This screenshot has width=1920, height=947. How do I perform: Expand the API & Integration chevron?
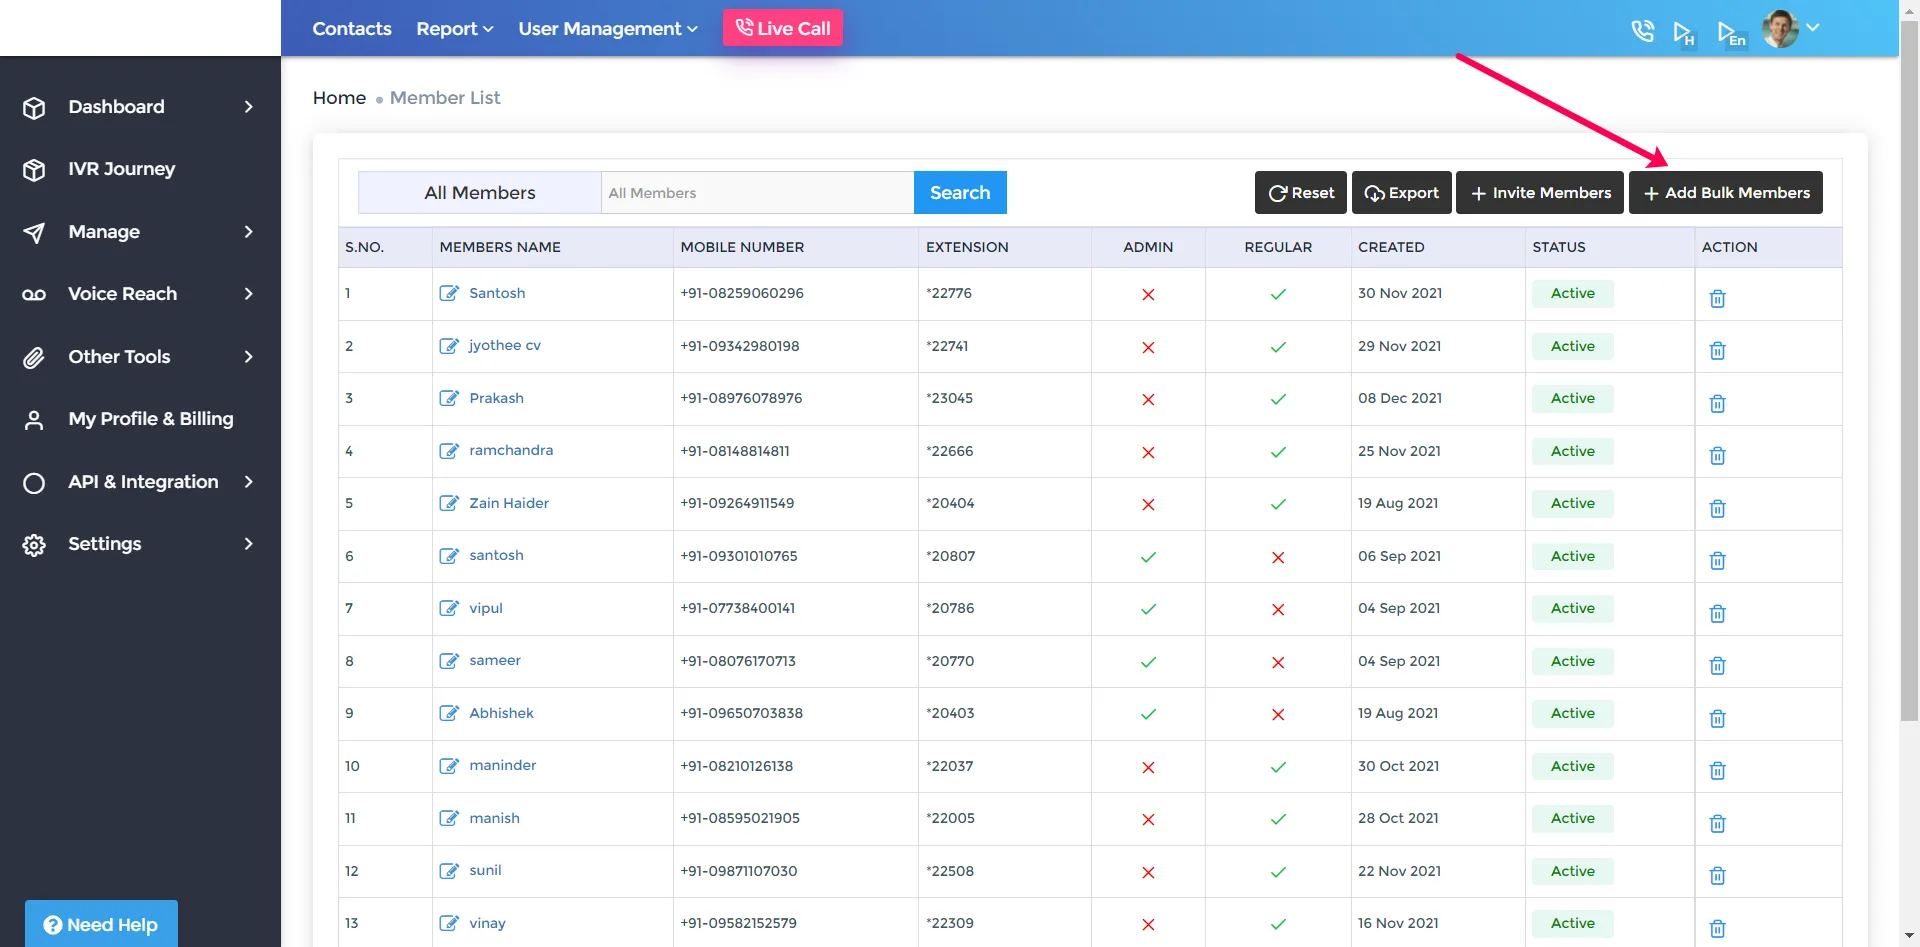249,482
